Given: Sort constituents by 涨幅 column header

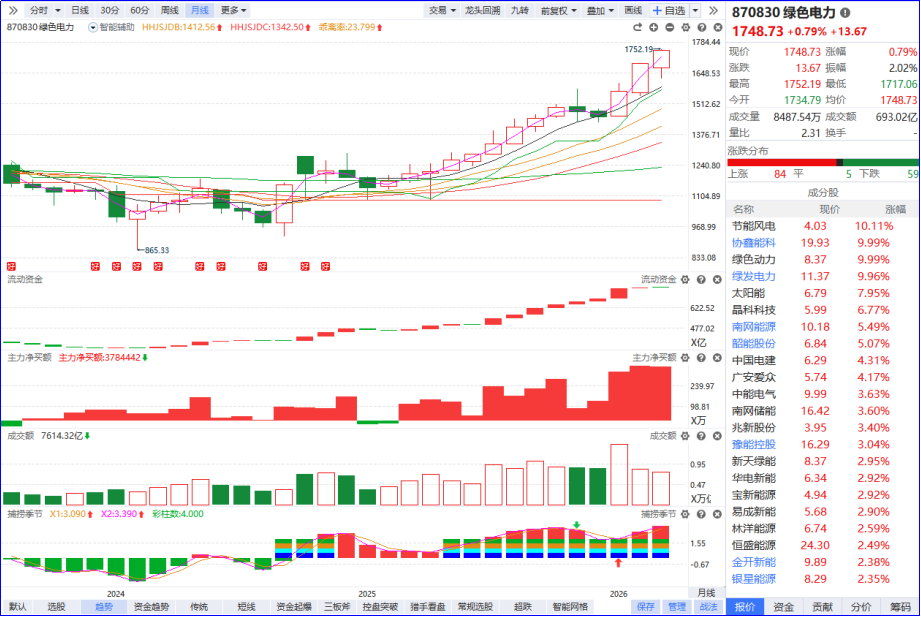Looking at the screenshot, I should [896, 209].
